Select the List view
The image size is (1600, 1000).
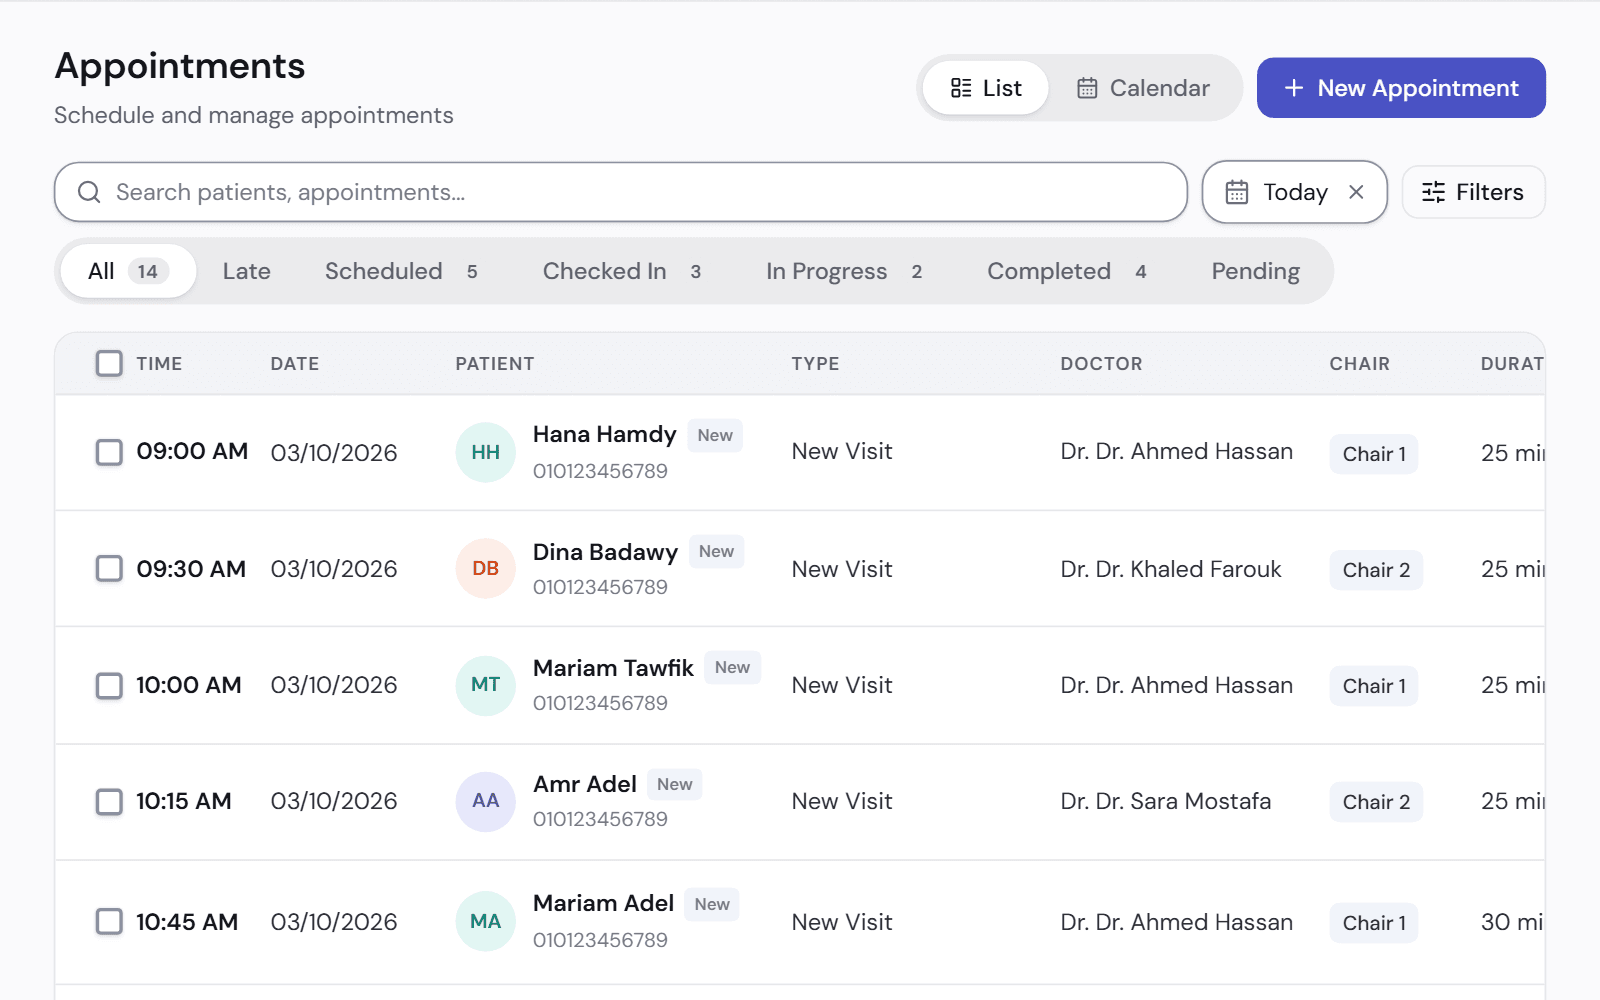click(986, 88)
